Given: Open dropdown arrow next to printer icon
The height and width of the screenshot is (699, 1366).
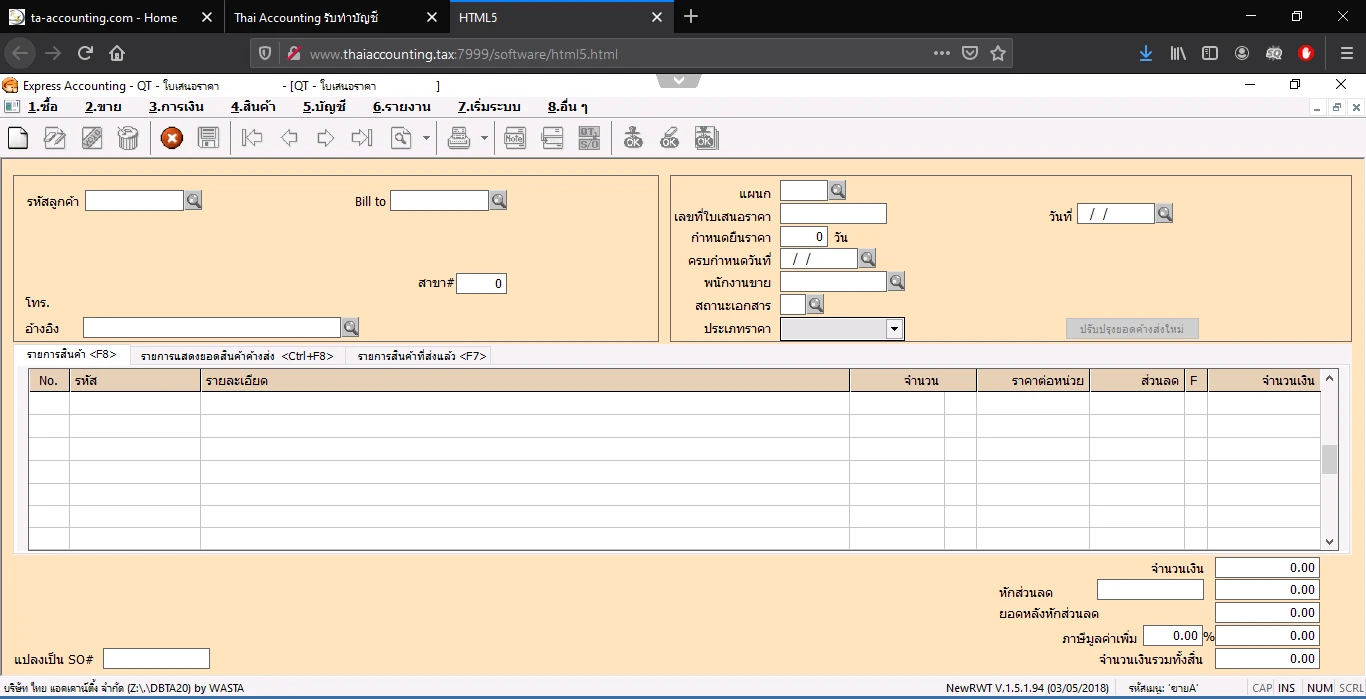Looking at the screenshot, I should pyautogui.click(x=484, y=139).
